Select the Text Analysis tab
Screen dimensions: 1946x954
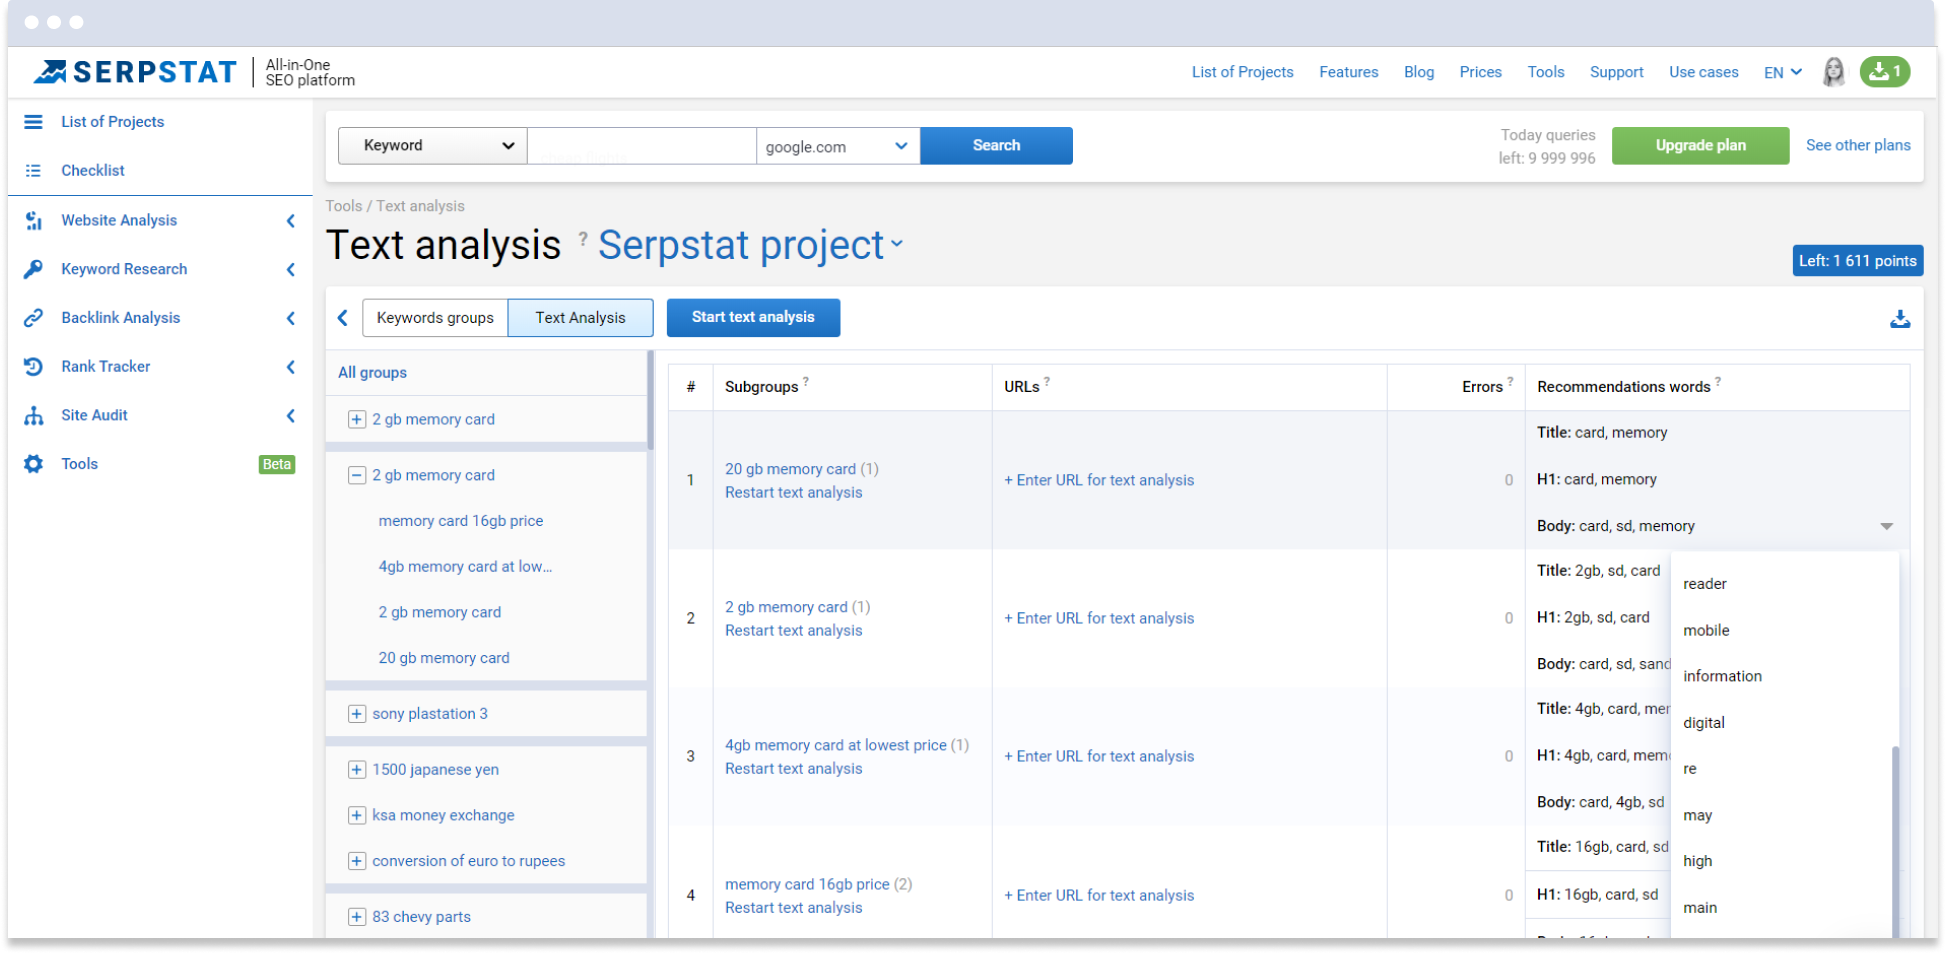coord(580,318)
